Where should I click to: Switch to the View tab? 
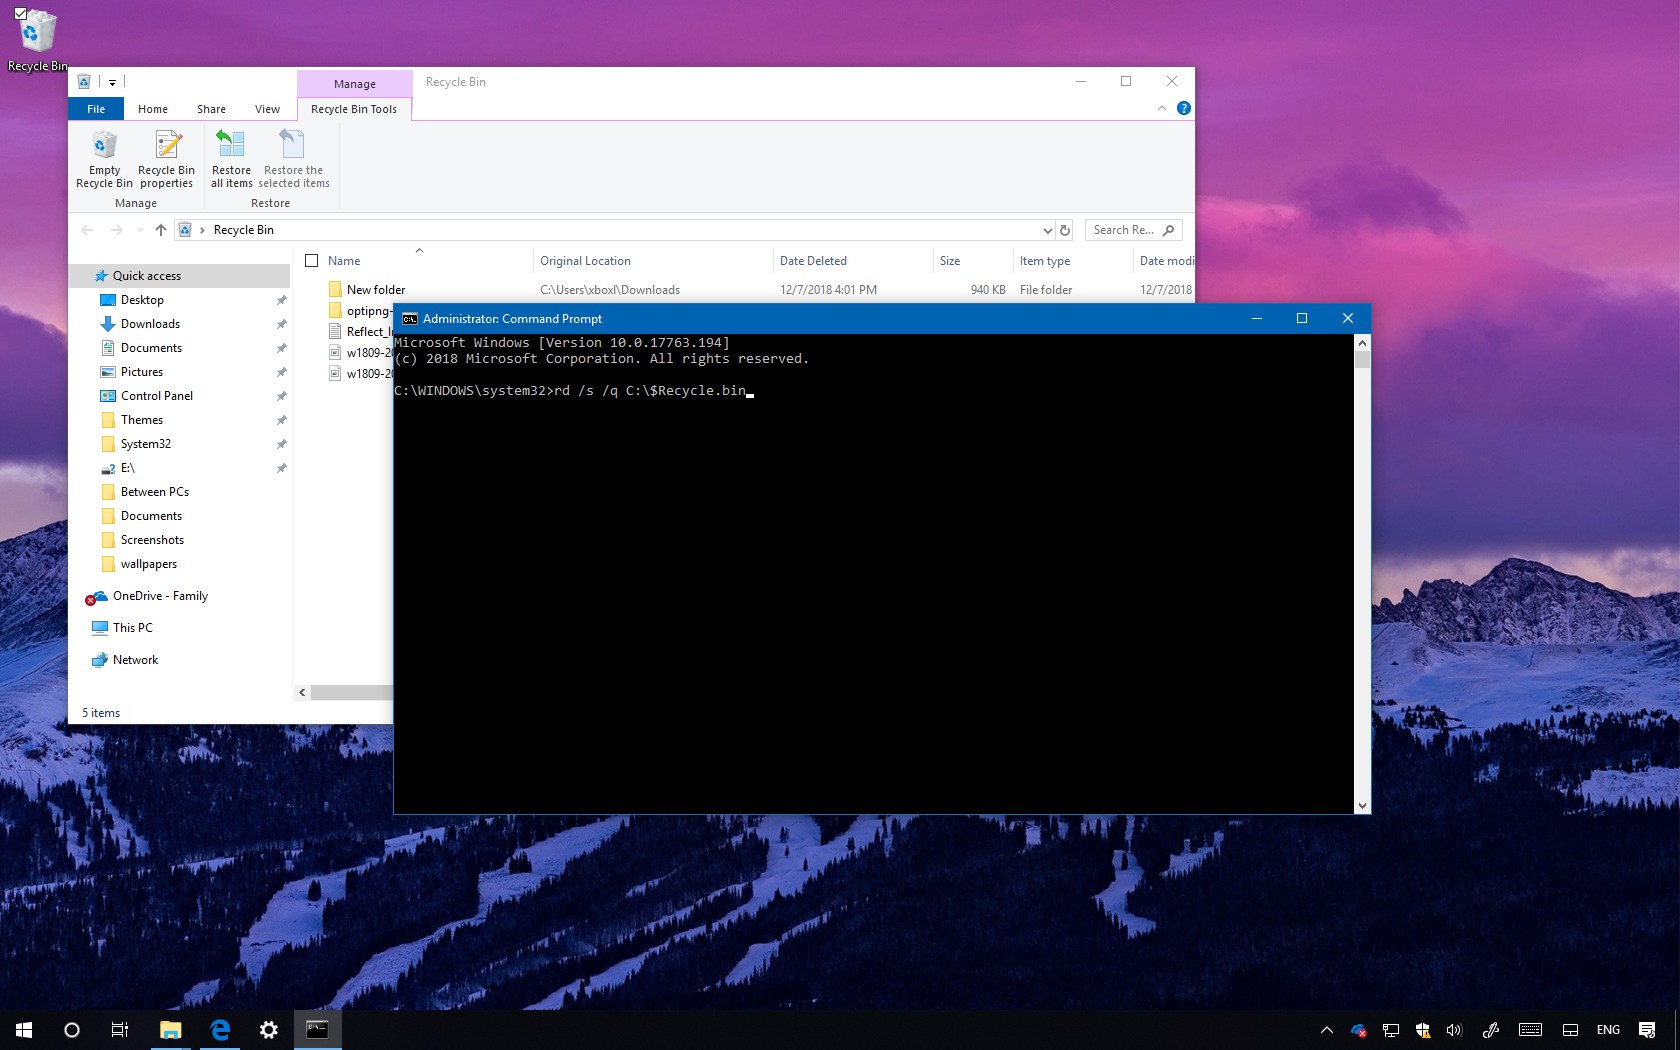(267, 108)
